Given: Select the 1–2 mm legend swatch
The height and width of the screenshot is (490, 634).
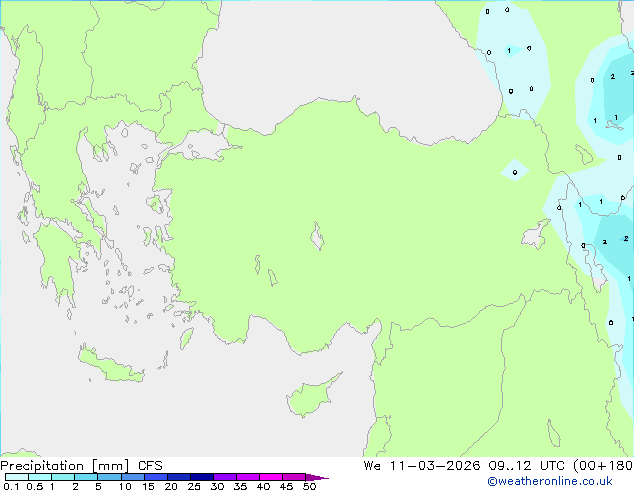Looking at the screenshot, I should pyautogui.click(x=63, y=477).
